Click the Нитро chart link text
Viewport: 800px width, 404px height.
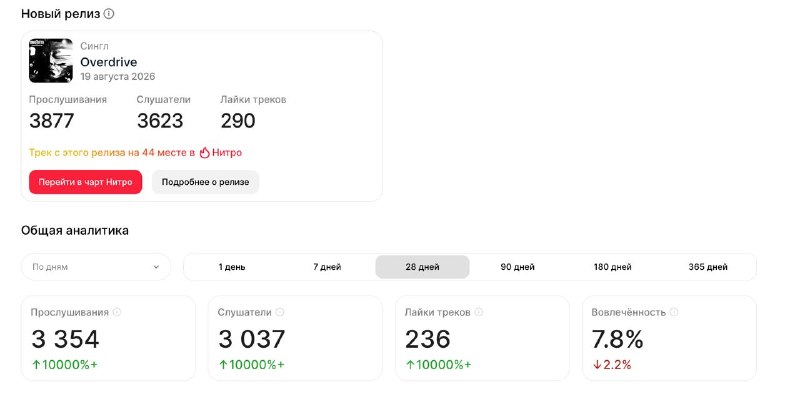click(227, 153)
